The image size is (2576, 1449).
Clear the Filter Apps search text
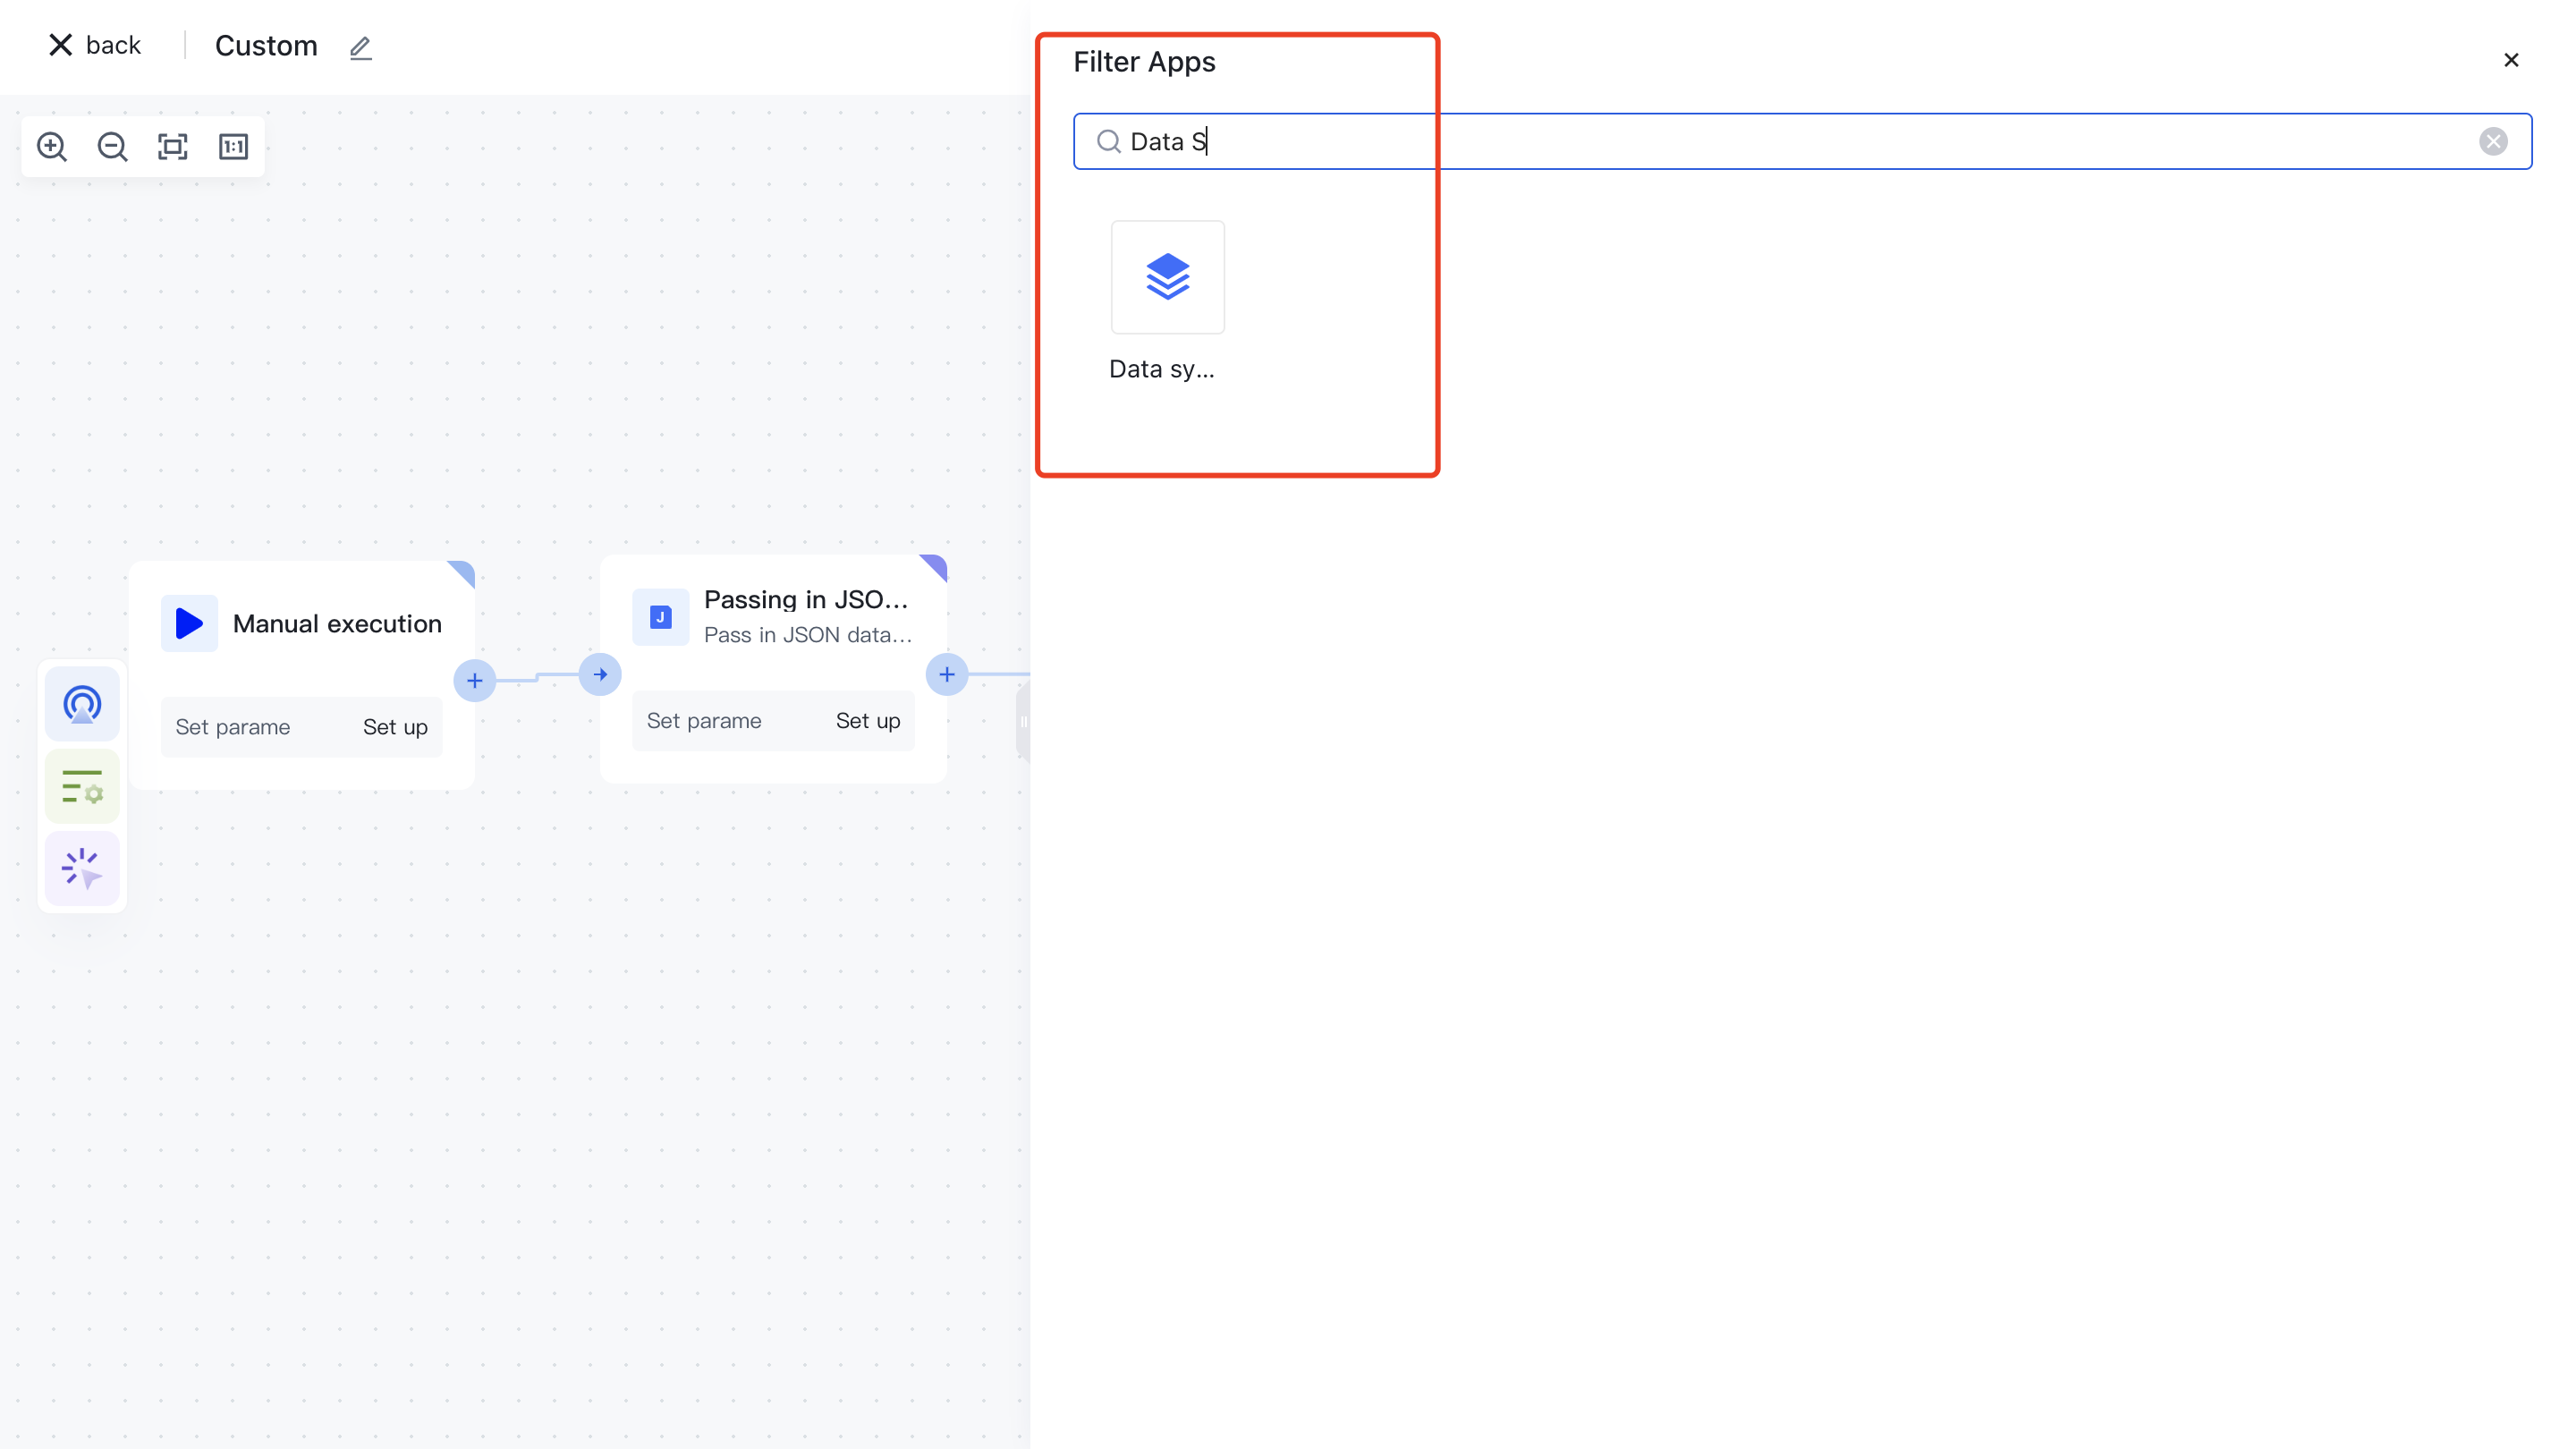[2493, 141]
